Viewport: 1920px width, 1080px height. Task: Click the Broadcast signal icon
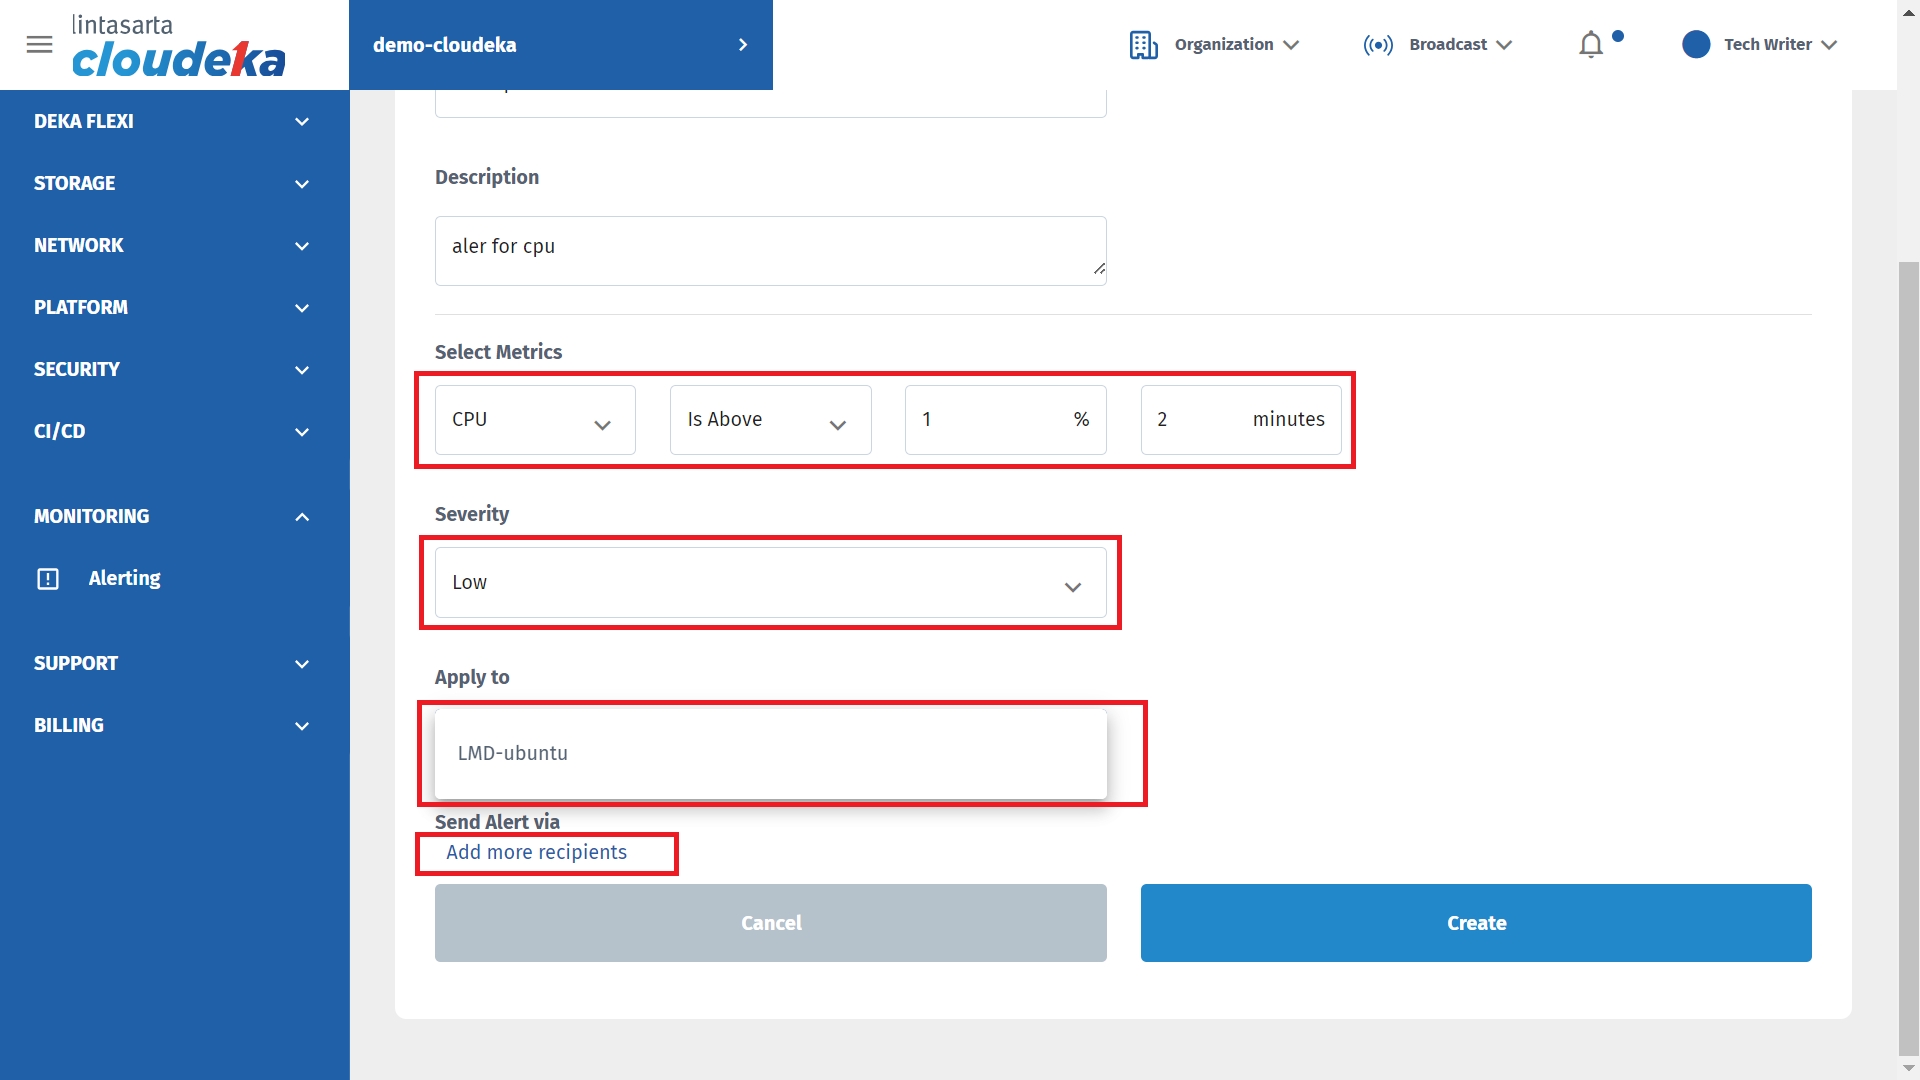pos(1377,45)
